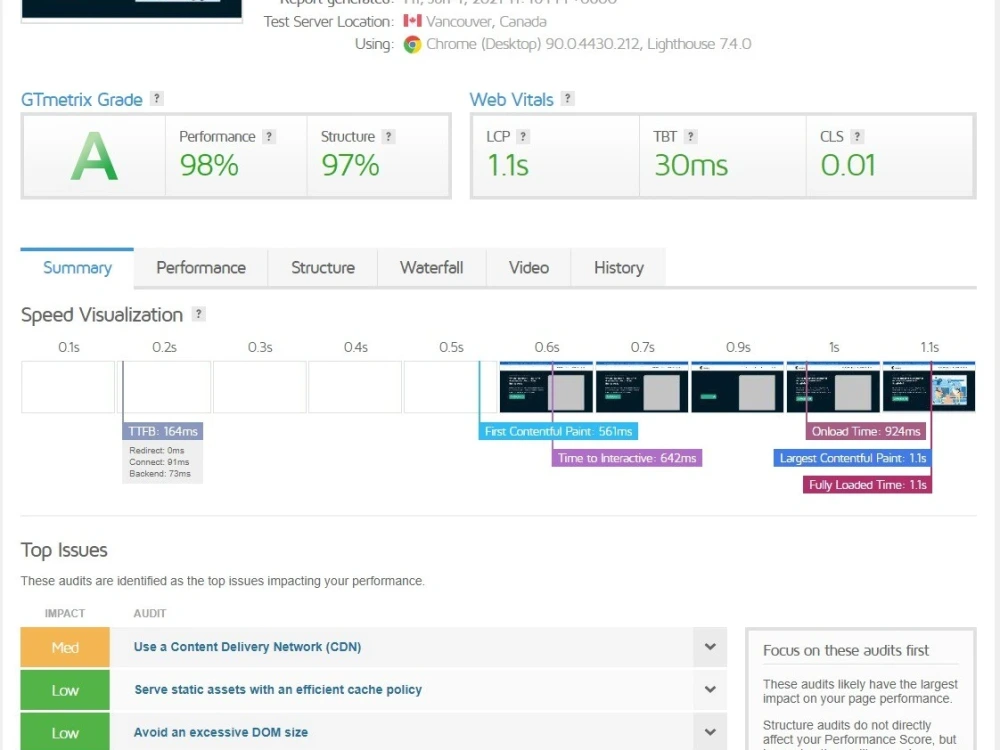Click the 0.01 CLS value

pyautogui.click(x=848, y=166)
